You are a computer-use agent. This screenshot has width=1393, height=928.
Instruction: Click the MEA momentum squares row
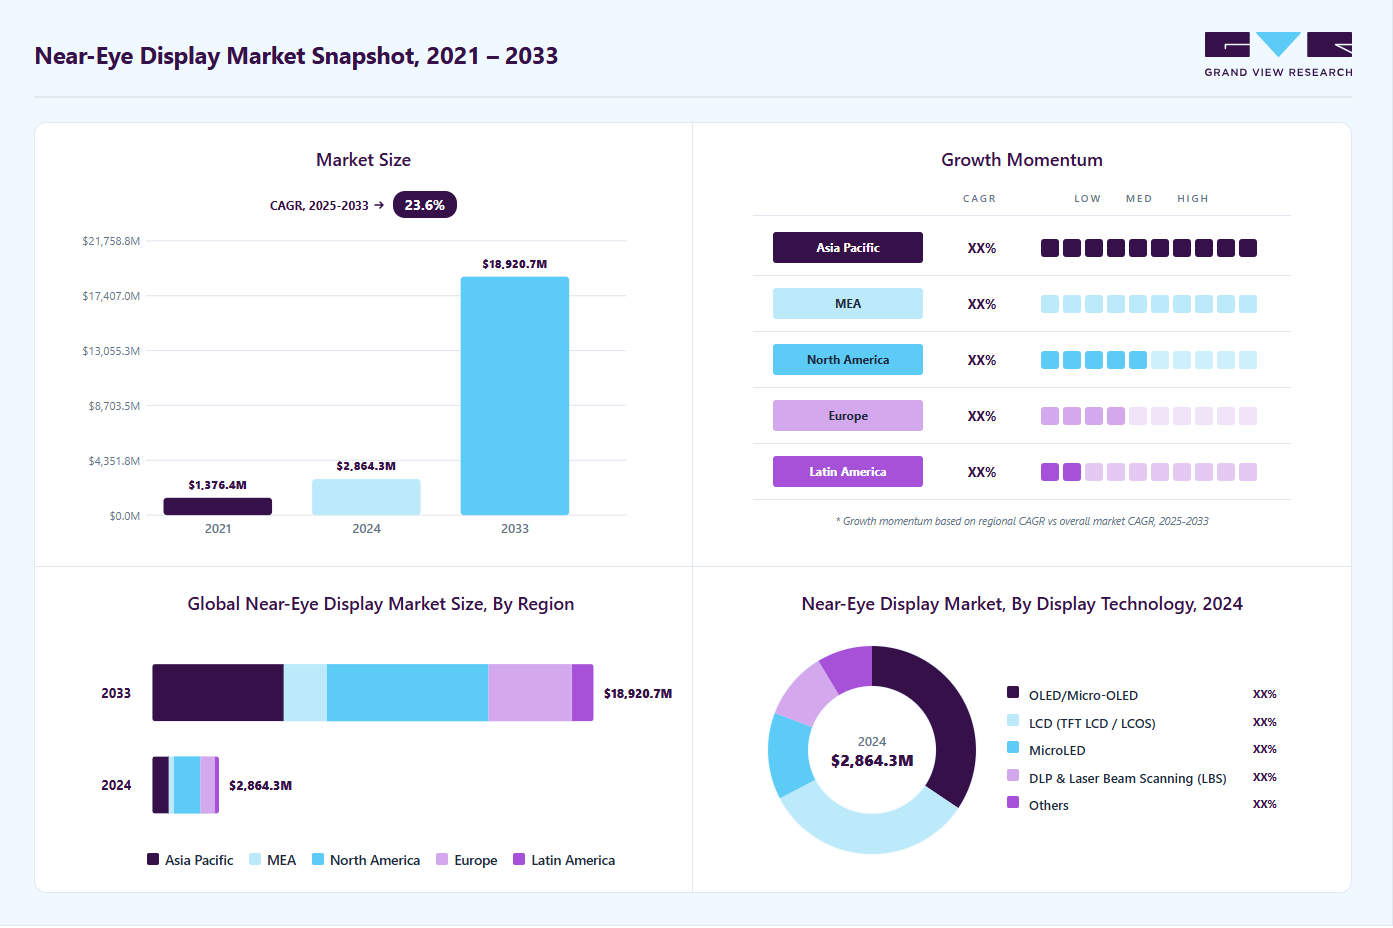1149,304
